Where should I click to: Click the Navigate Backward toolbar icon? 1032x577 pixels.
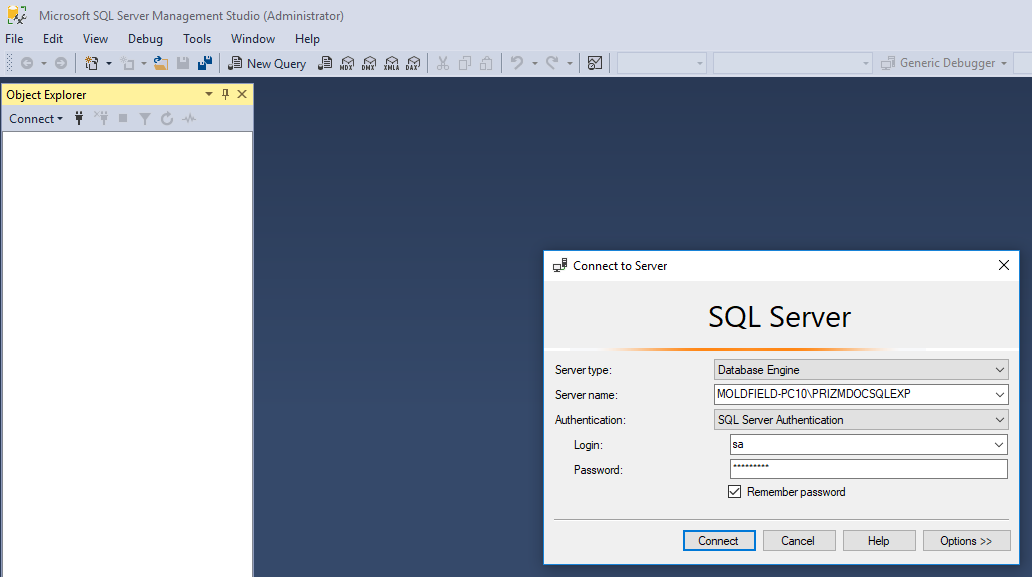(27, 63)
